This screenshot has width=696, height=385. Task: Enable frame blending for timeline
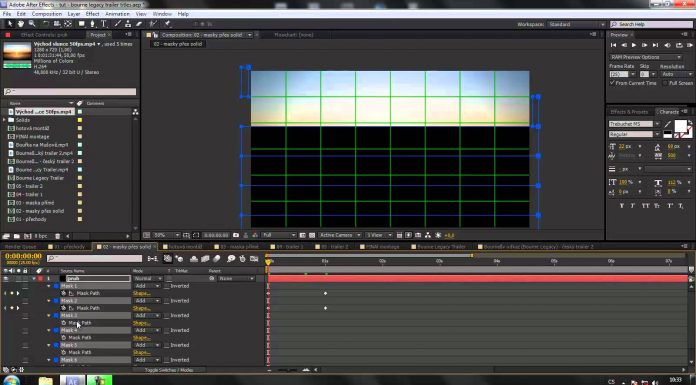tap(205, 258)
